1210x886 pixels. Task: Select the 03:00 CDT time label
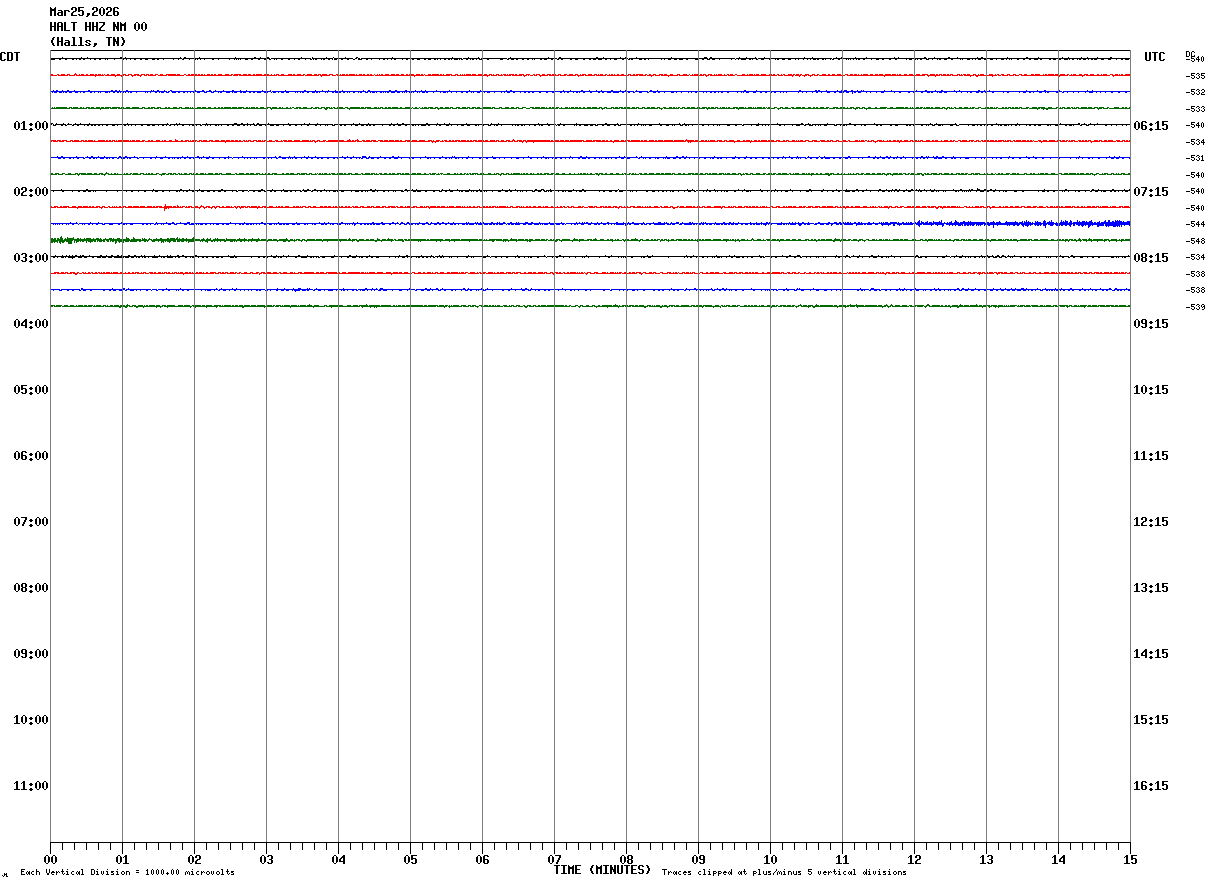point(31,258)
